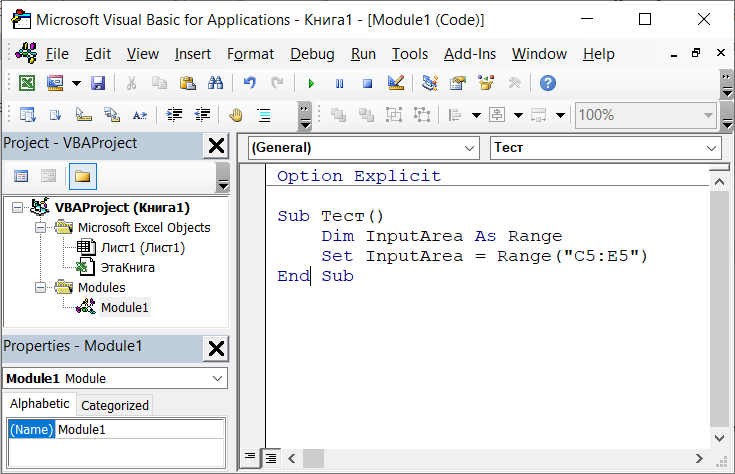Close the Properties - Module1 panel

(x=216, y=349)
